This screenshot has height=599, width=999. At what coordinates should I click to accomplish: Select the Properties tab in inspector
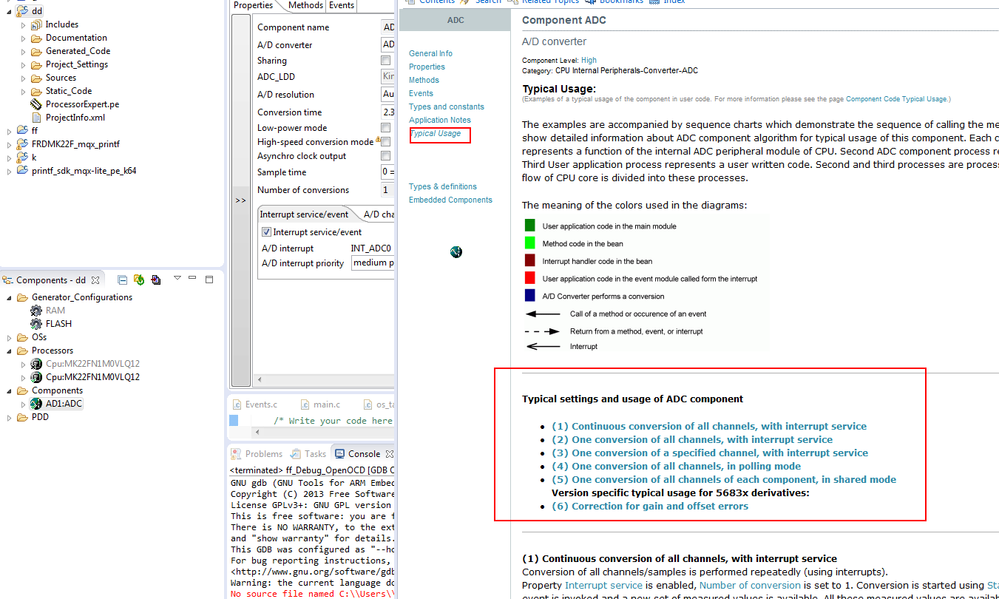253,5
